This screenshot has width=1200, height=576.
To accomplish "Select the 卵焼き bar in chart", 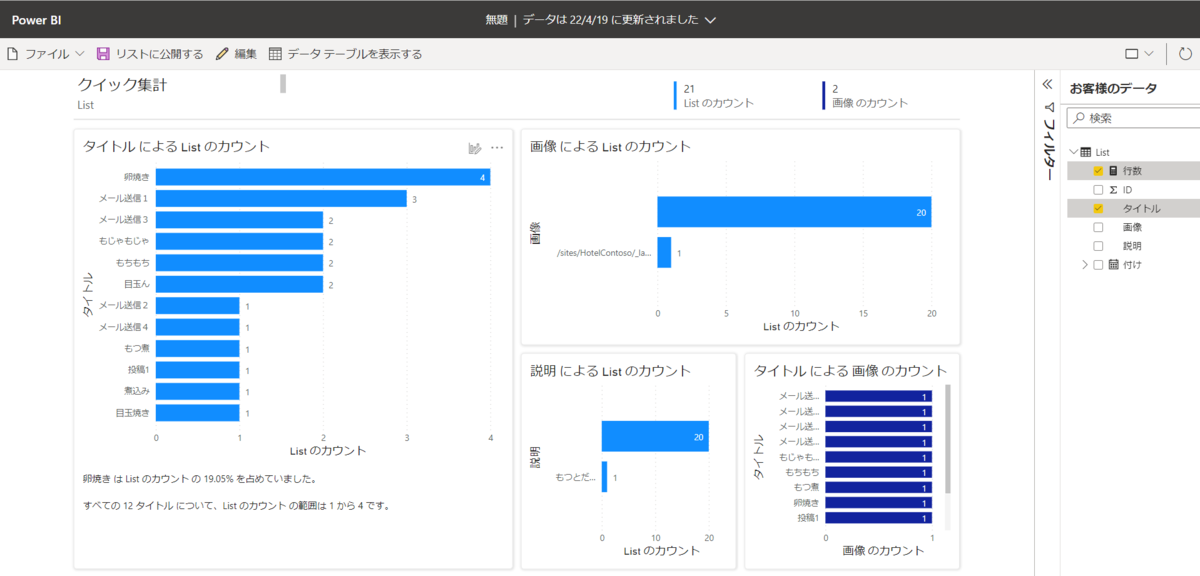I will click(x=322, y=177).
